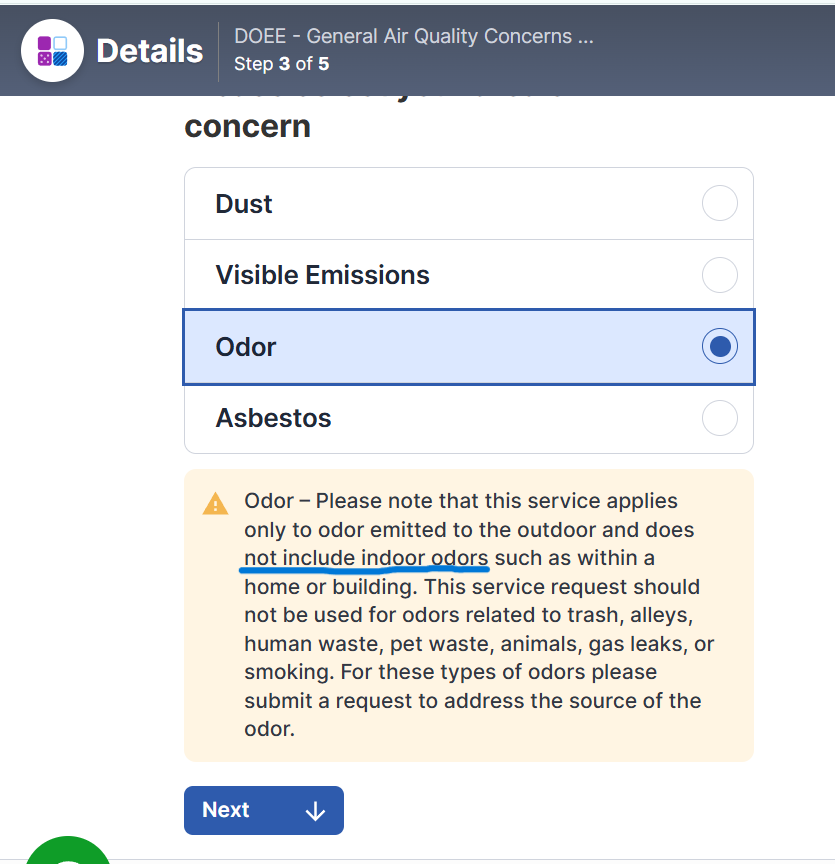This screenshot has height=864, width=835.
Task: Click the 'Step 3 of 5' indicator
Action: (282, 64)
